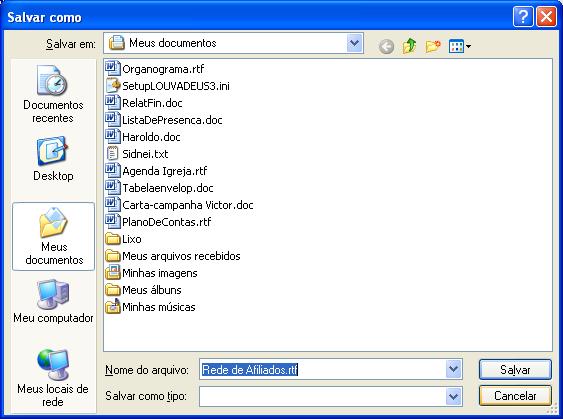Open the Views menu icon

point(460,46)
